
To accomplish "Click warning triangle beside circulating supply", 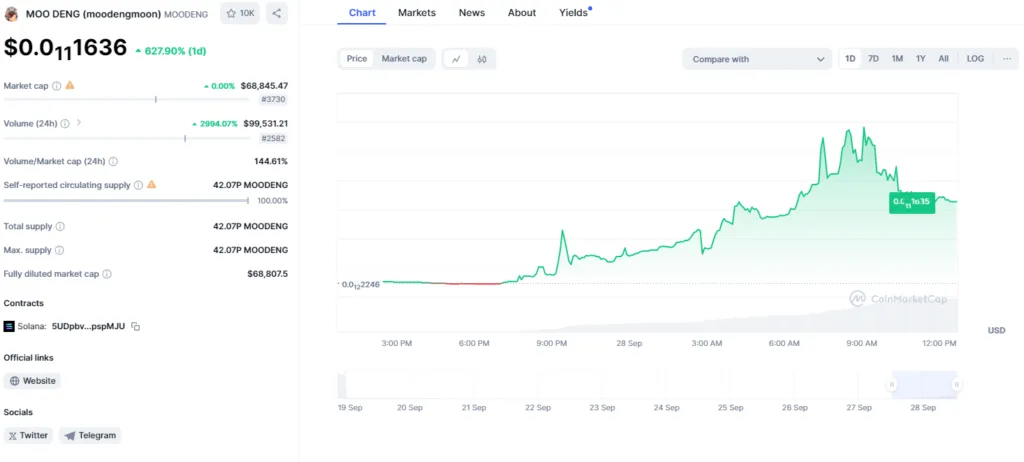I will 152,184.
